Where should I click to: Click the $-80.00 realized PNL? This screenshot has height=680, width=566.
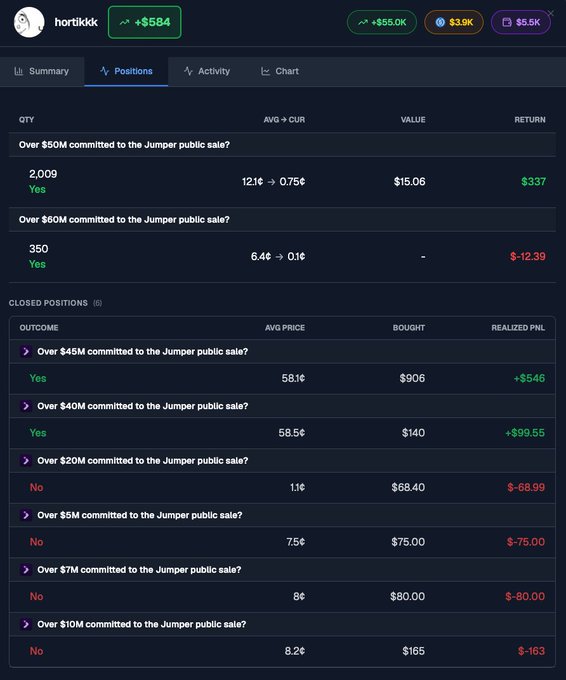coord(525,597)
